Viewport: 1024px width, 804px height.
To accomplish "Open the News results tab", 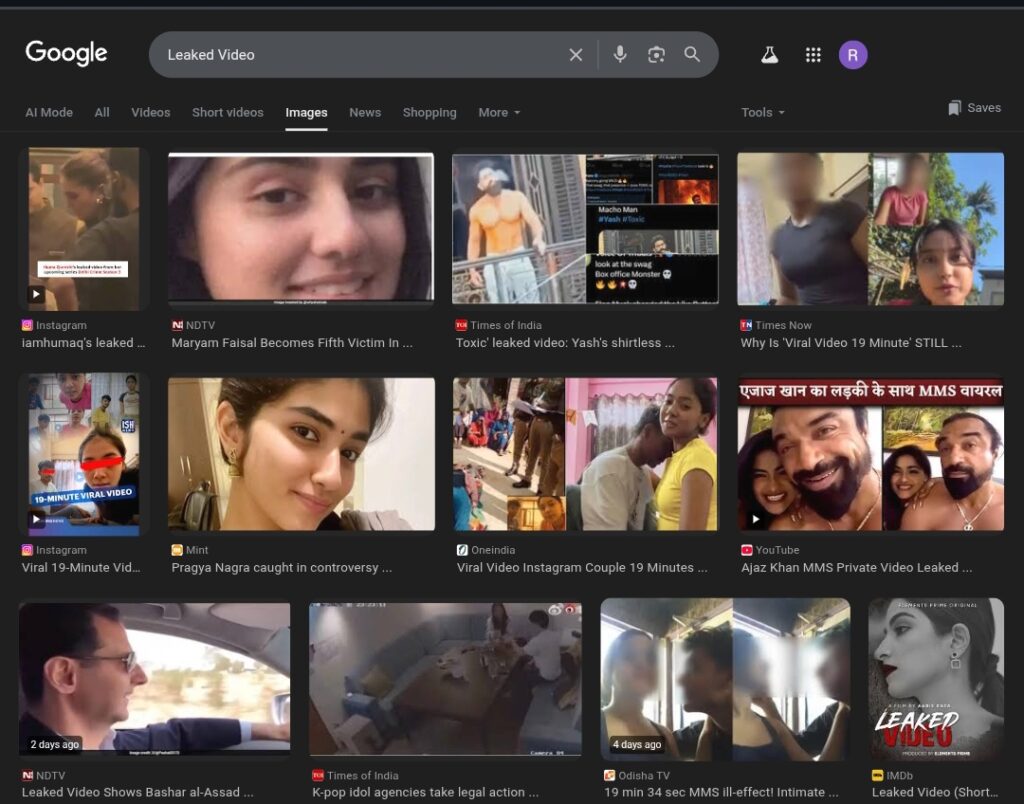I will [365, 113].
